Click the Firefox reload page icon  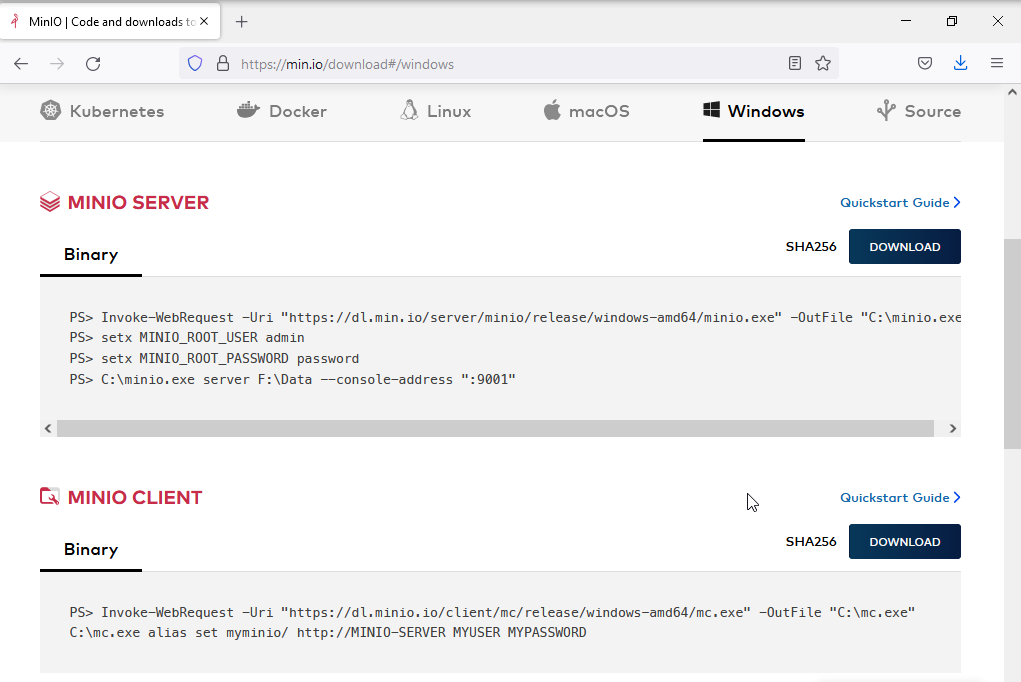(93, 64)
